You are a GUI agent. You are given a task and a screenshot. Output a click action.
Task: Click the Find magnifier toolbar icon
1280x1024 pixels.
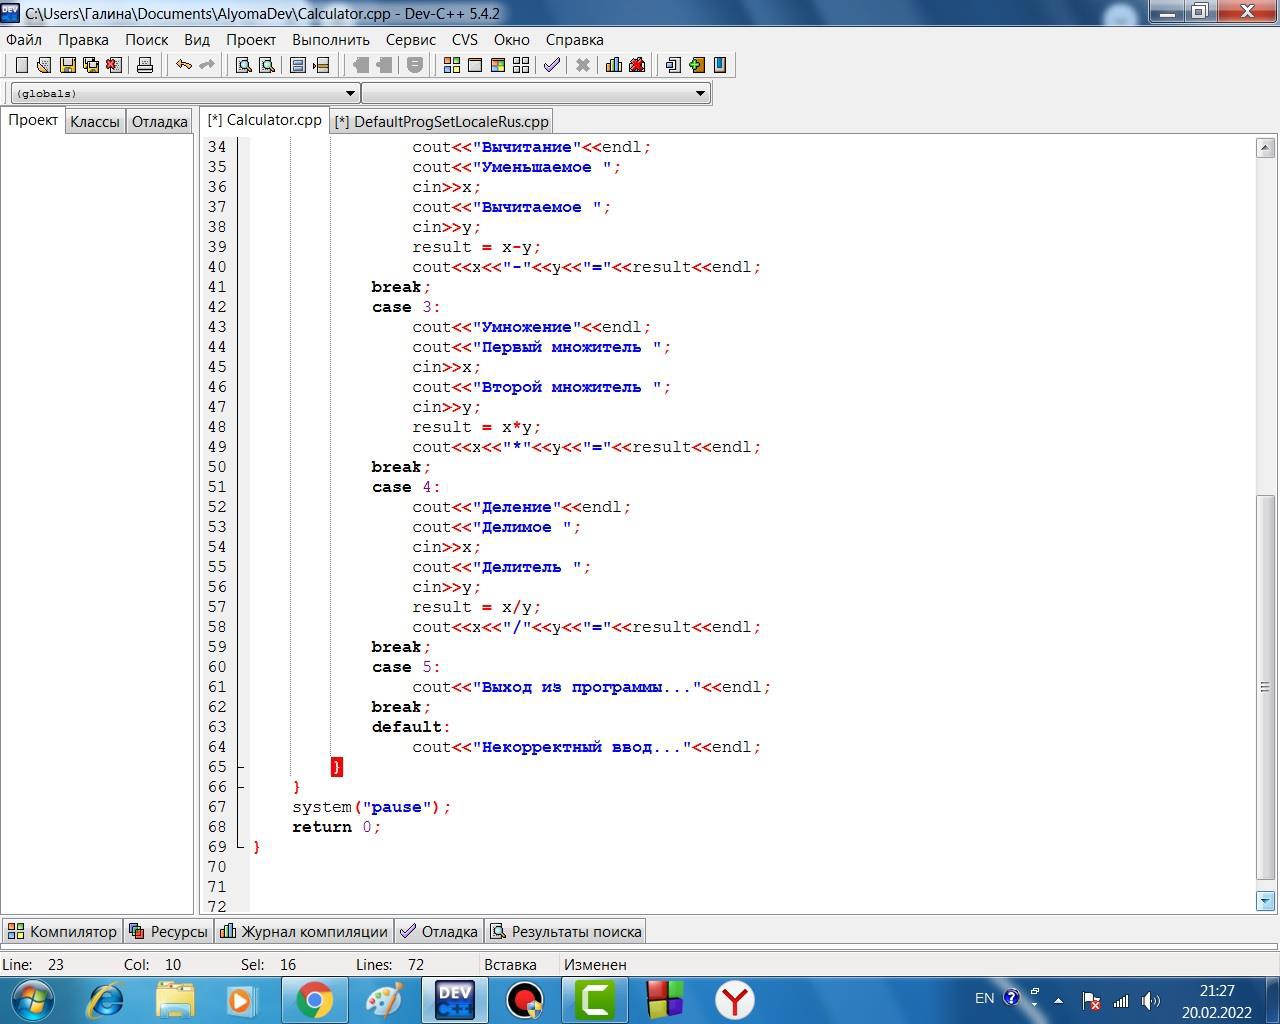[243, 65]
